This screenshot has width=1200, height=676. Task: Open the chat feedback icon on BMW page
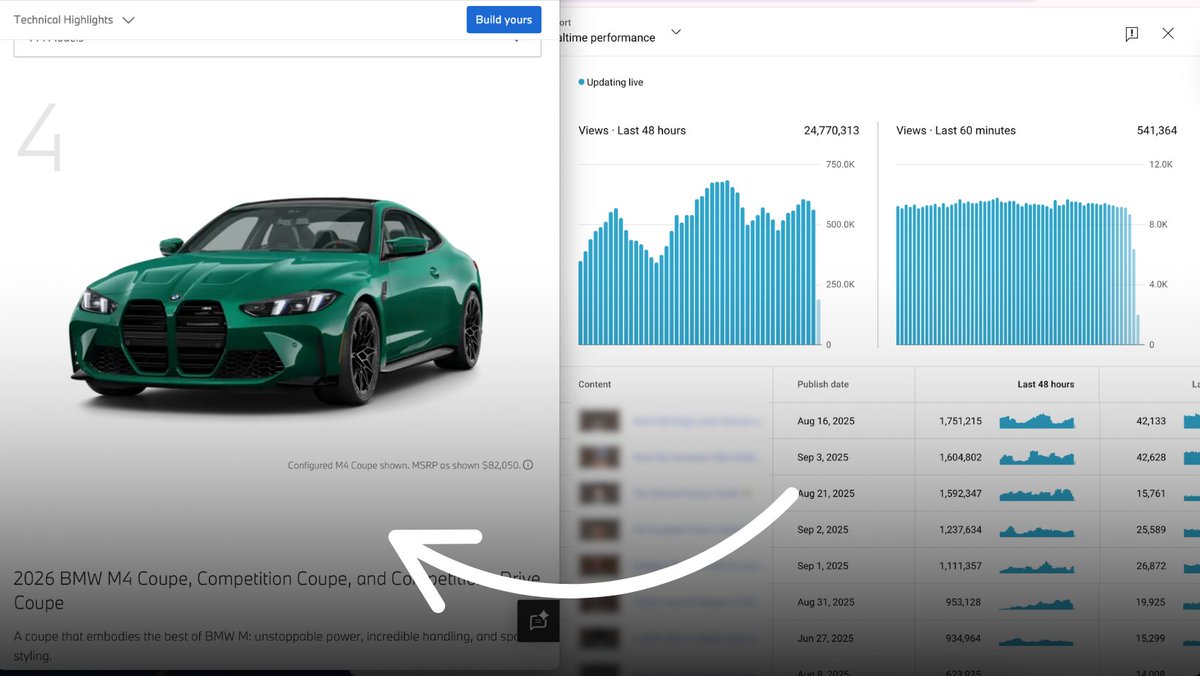click(538, 621)
